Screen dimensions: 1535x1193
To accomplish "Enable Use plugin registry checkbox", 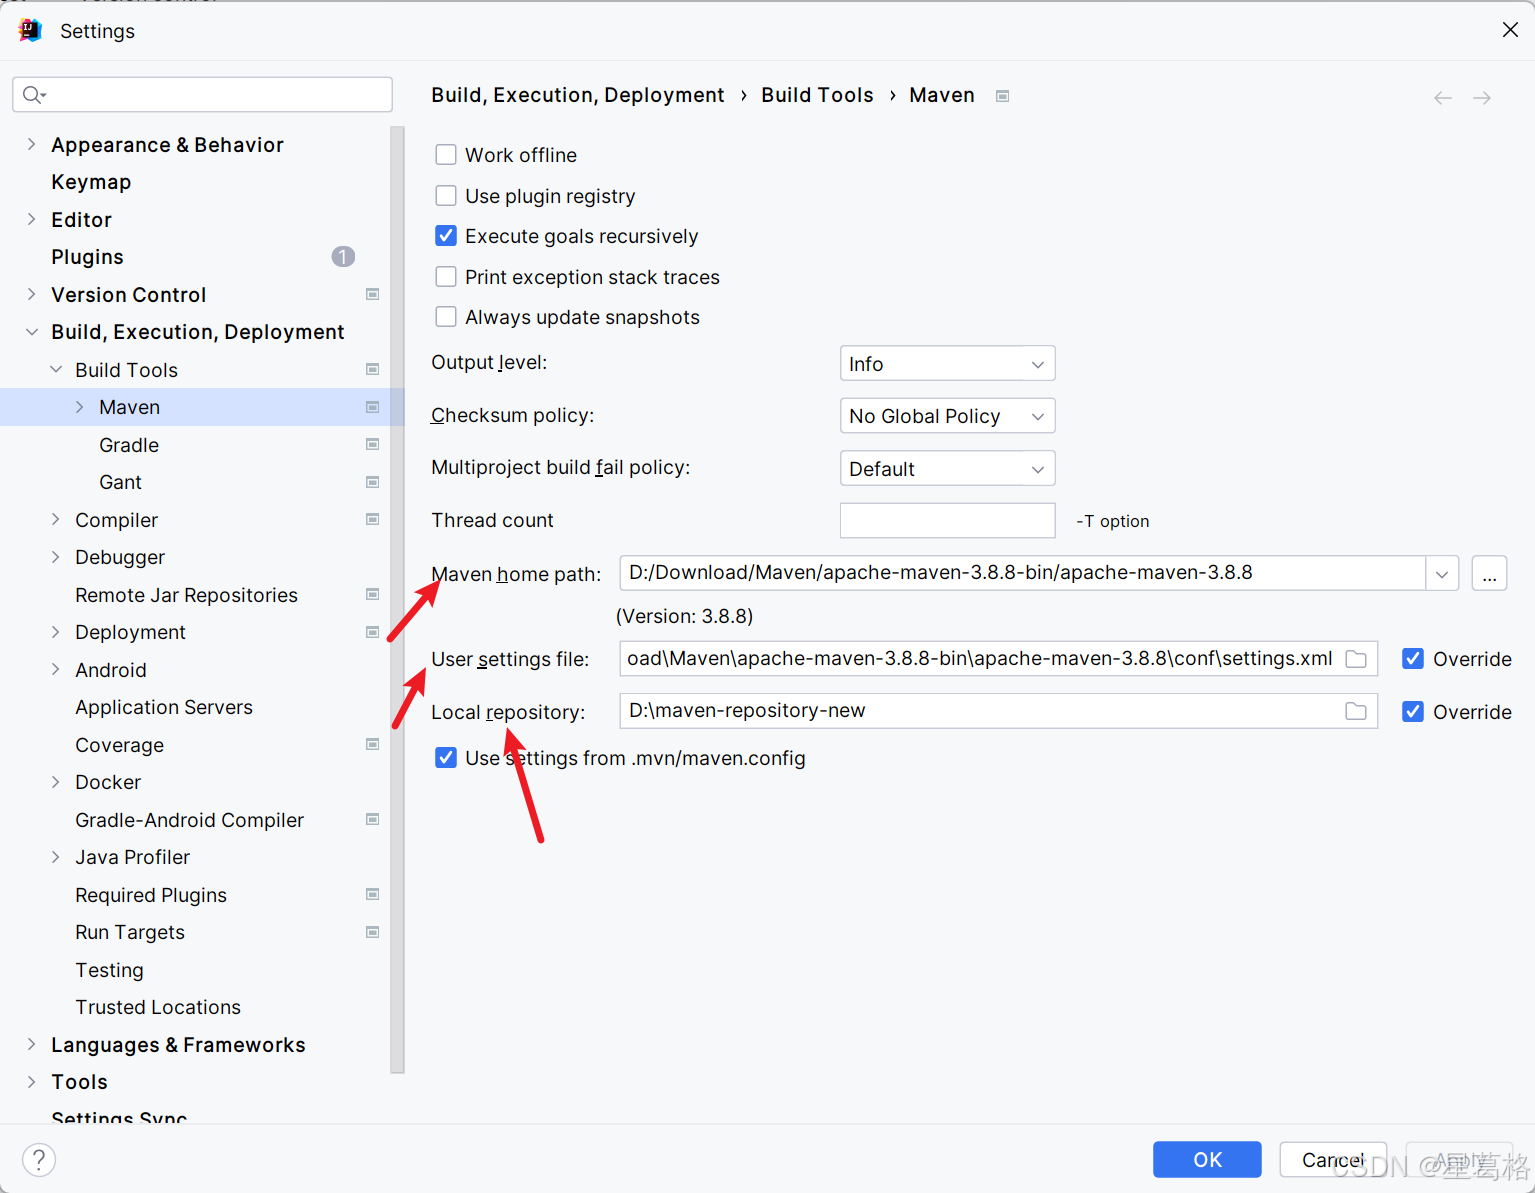I will pos(446,196).
